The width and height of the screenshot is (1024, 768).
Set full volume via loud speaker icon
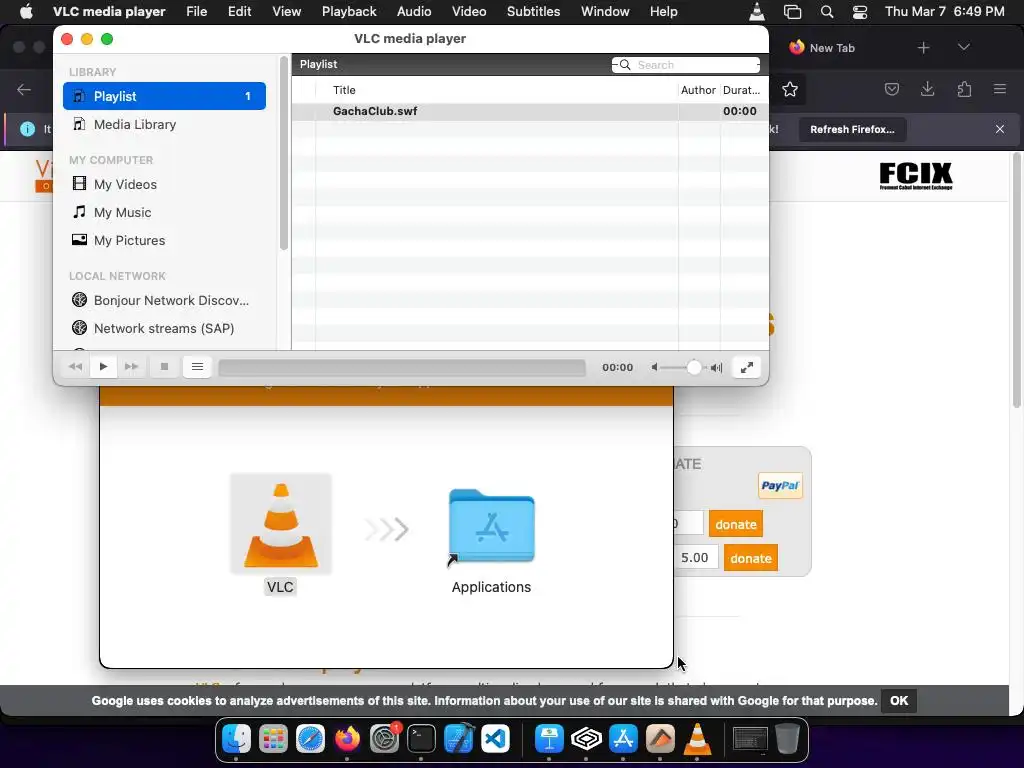point(716,368)
